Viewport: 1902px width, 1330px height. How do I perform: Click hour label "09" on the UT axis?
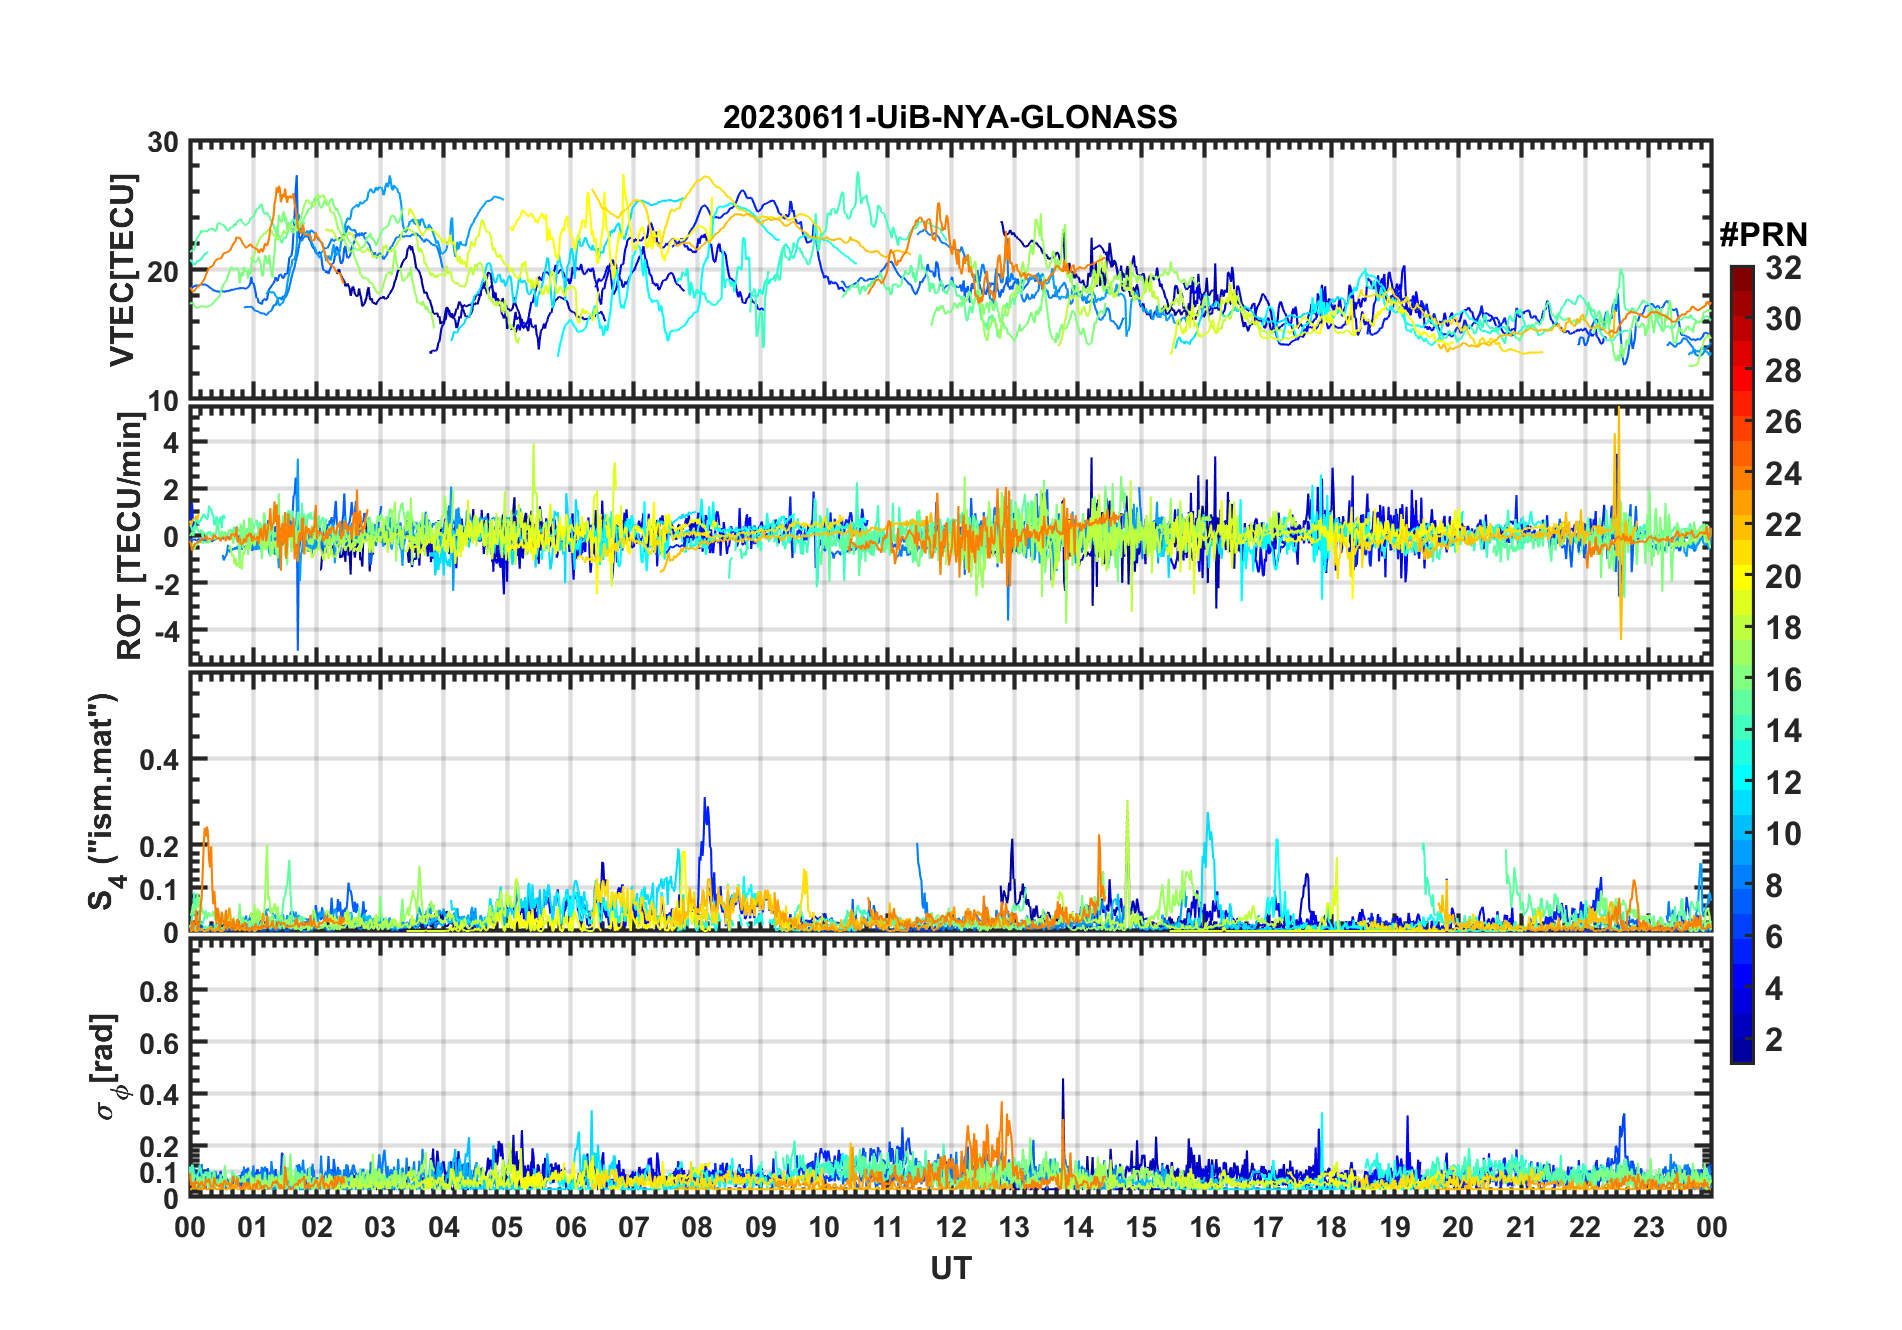point(761,1227)
